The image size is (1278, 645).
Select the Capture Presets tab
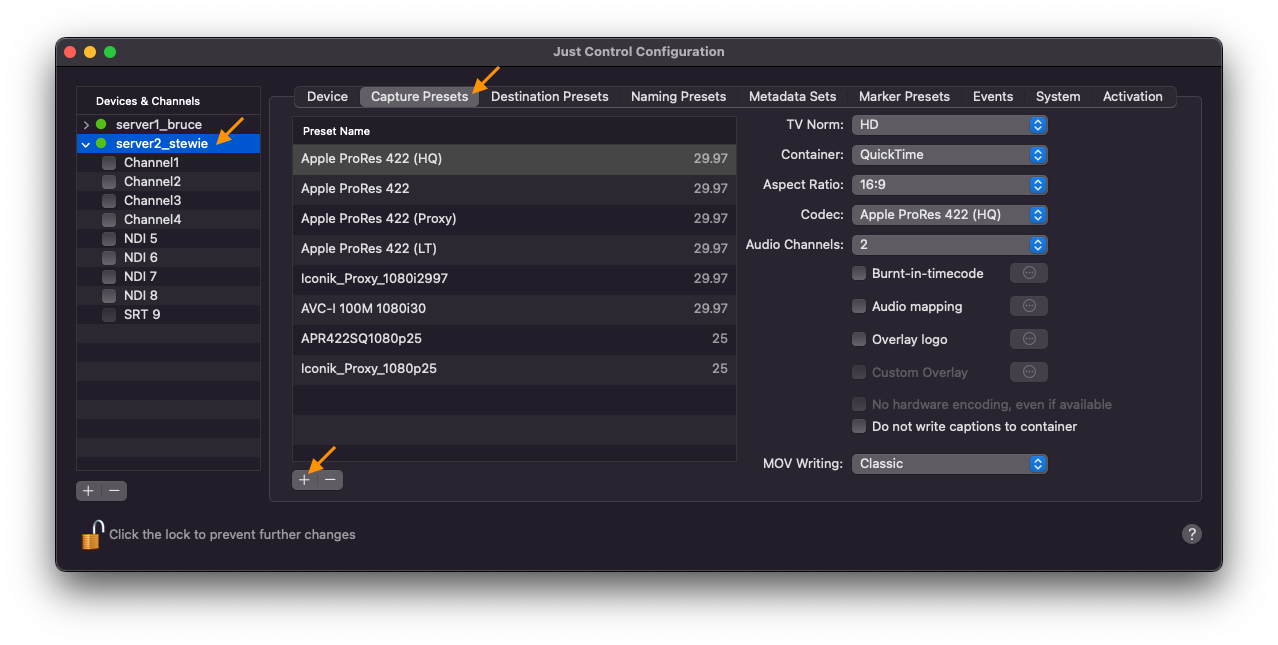(x=420, y=97)
